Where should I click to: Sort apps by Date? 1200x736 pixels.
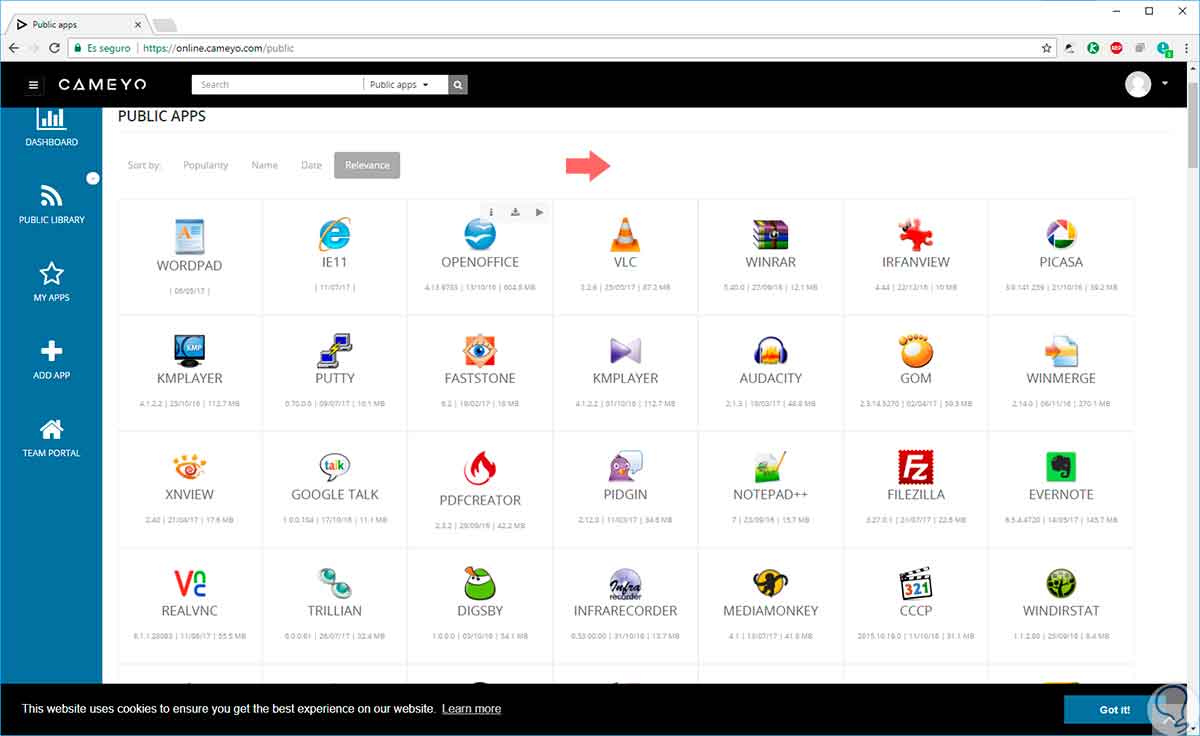312,165
